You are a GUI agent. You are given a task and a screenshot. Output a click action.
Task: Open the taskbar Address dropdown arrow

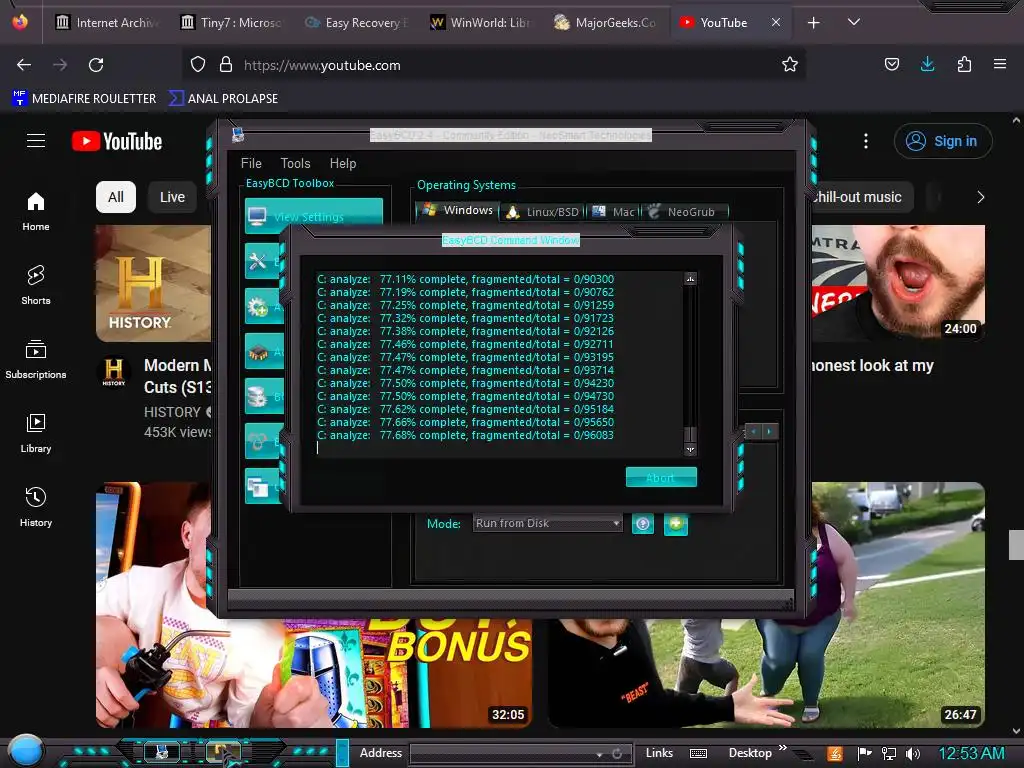pos(599,754)
